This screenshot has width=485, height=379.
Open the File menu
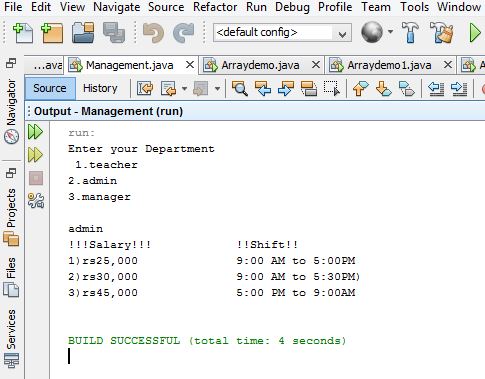point(13,7)
